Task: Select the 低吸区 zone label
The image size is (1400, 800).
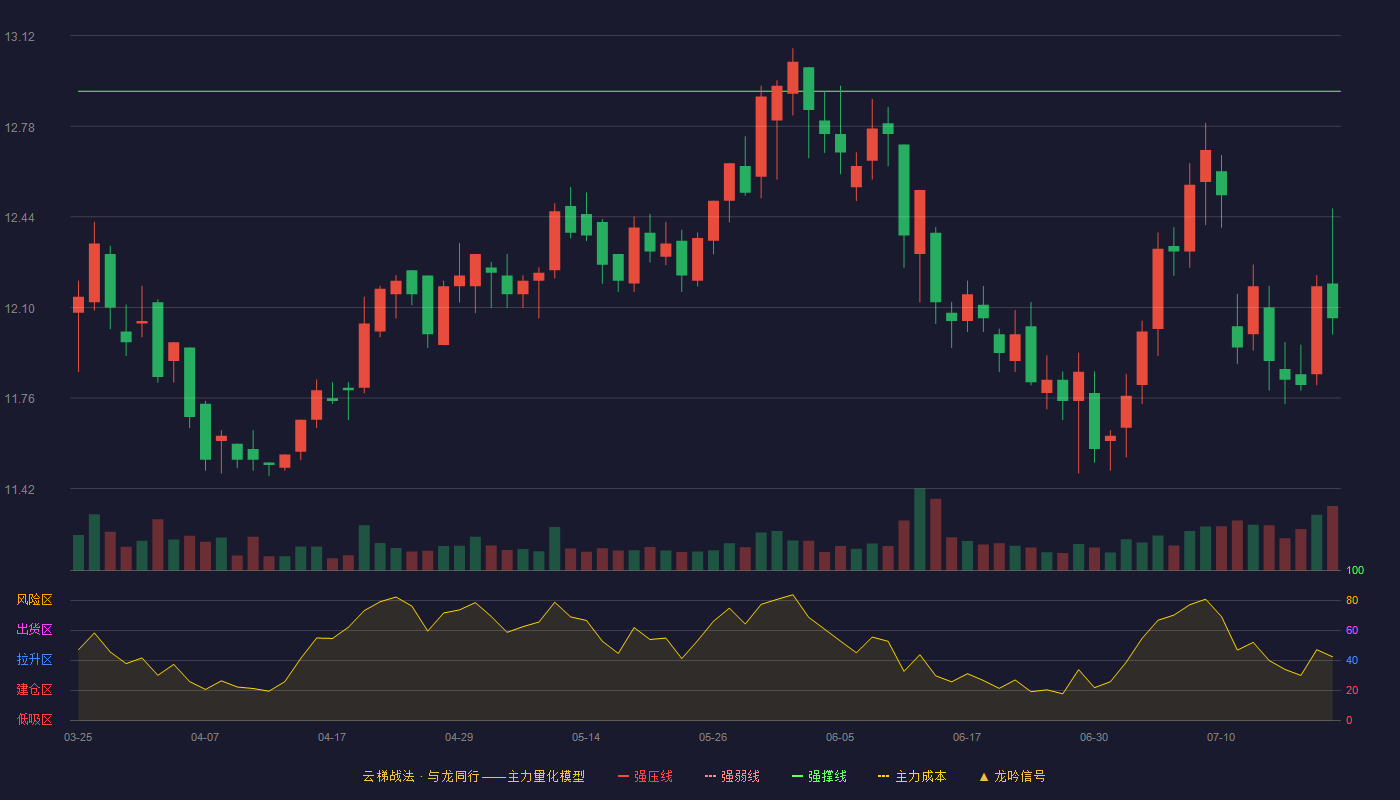Action: 34,719
